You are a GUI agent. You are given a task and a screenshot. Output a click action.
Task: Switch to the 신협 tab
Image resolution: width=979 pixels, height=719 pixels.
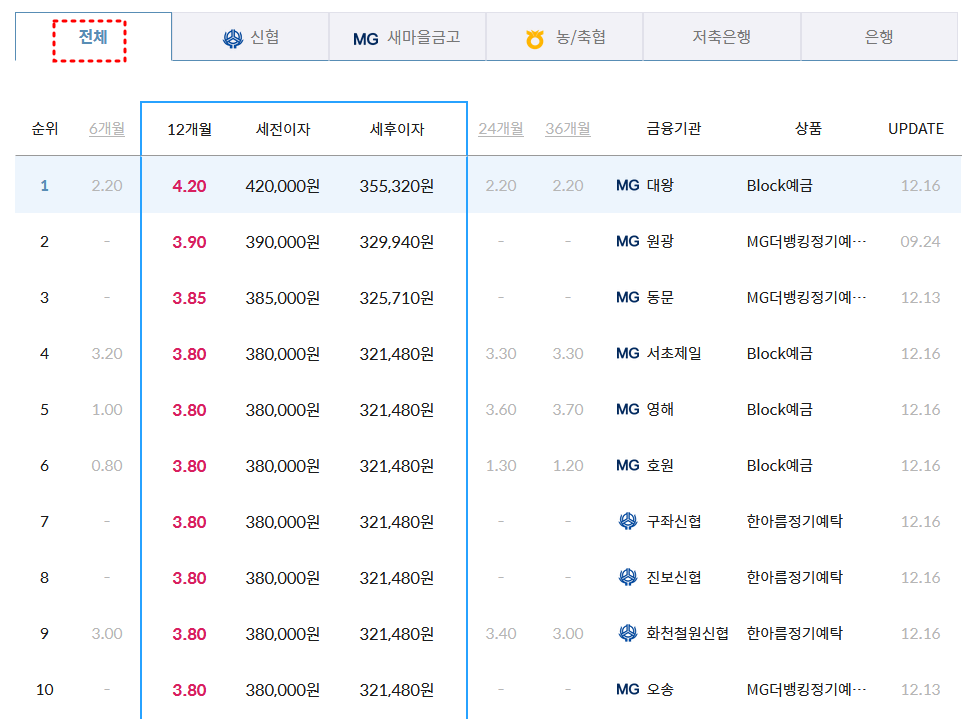(250, 37)
